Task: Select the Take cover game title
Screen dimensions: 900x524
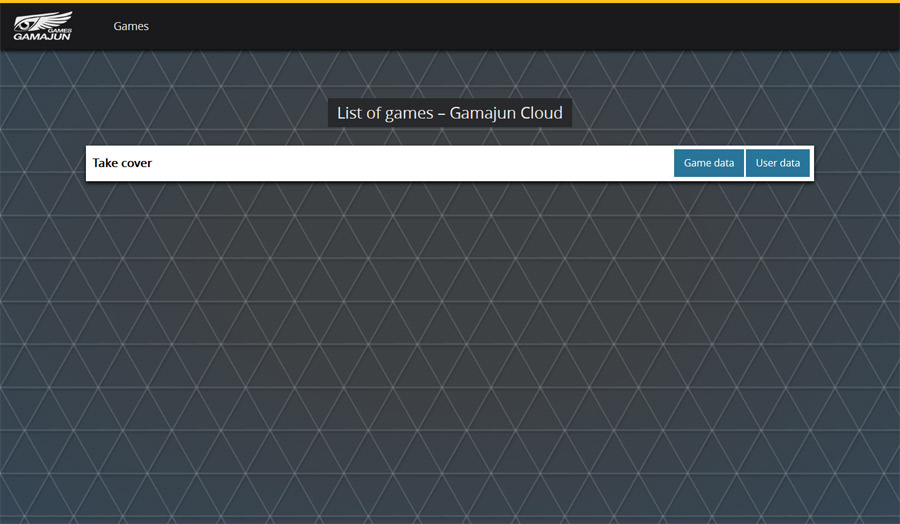Action: (x=122, y=163)
